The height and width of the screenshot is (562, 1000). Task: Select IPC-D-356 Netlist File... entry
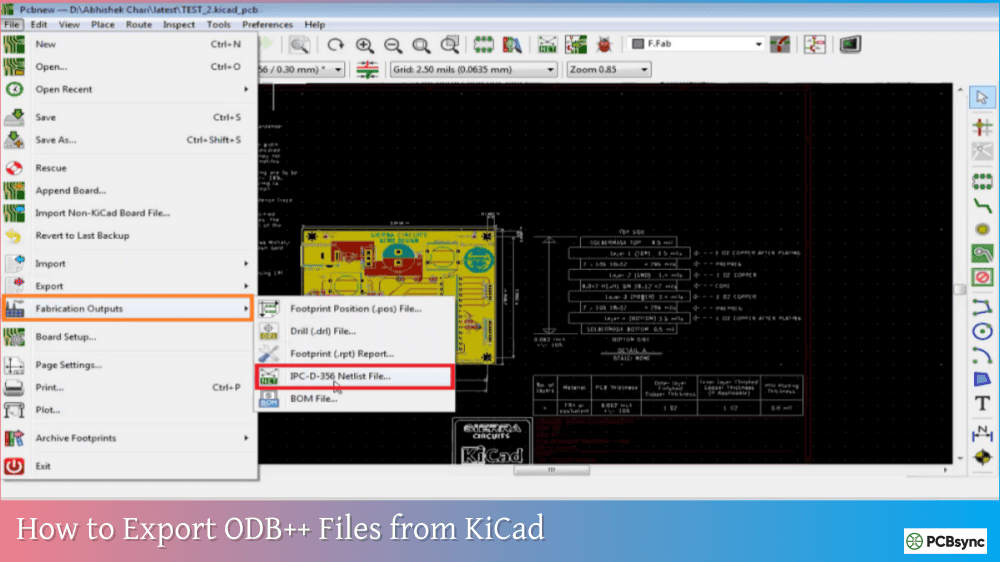[355, 376]
